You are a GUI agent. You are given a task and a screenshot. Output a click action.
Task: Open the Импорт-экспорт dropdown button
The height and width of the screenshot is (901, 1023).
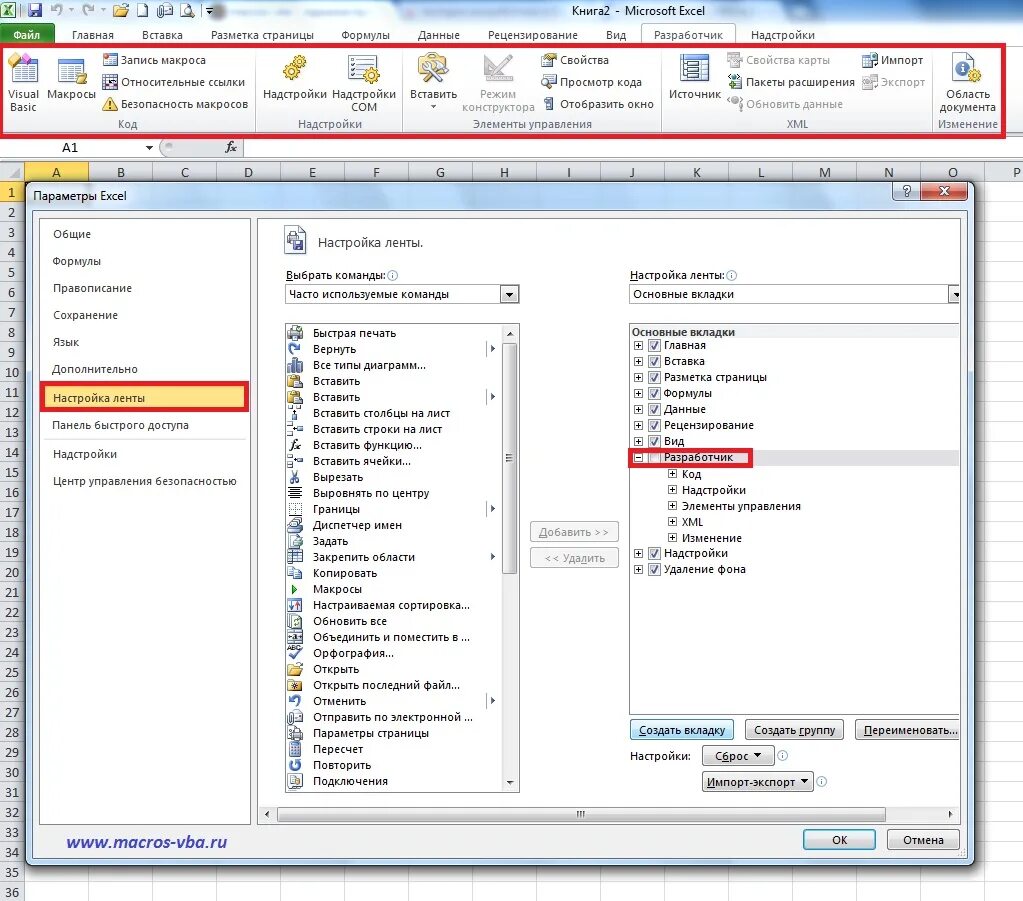tap(757, 782)
